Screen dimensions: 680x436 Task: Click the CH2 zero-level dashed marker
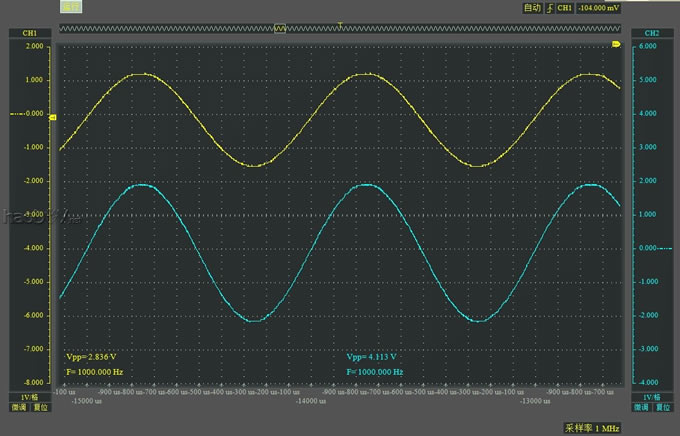(650, 248)
